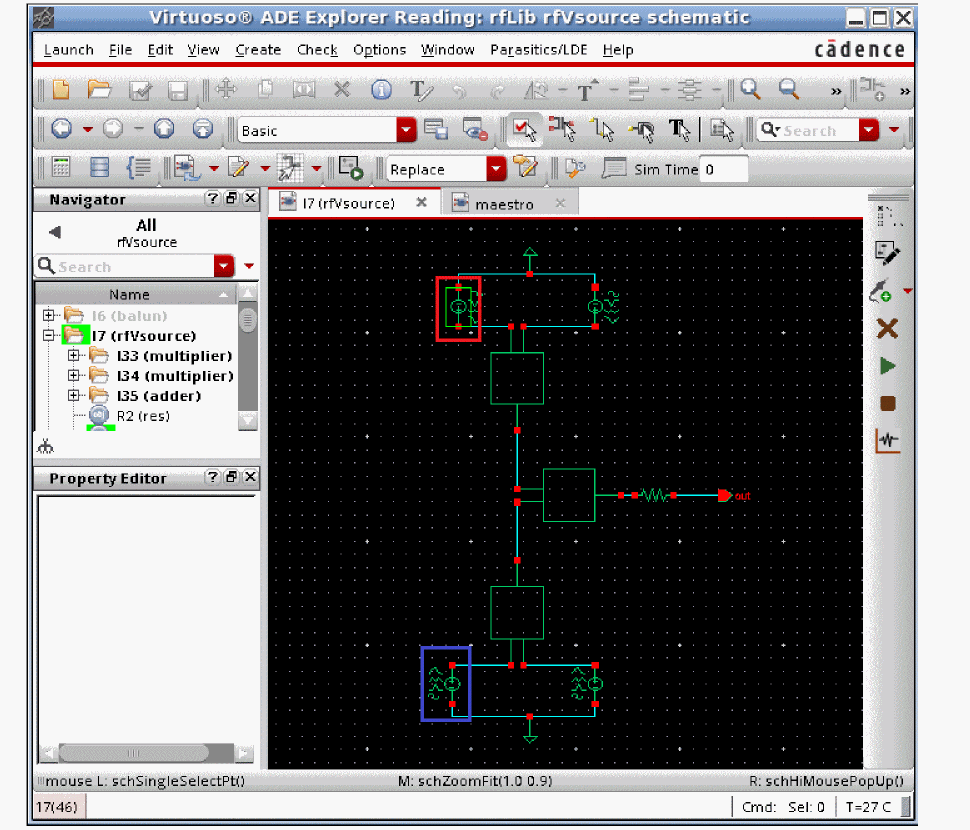
Task: Switch to the maestro tab
Action: [504, 204]
